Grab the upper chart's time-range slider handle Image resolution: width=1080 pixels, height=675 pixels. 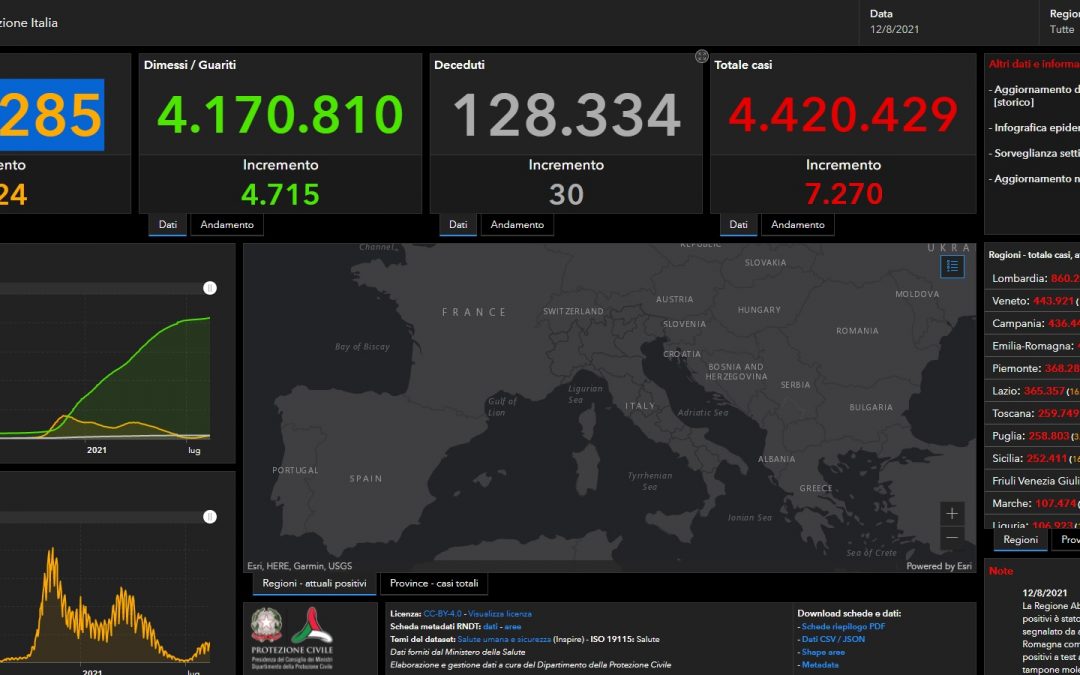coord(210,288)
